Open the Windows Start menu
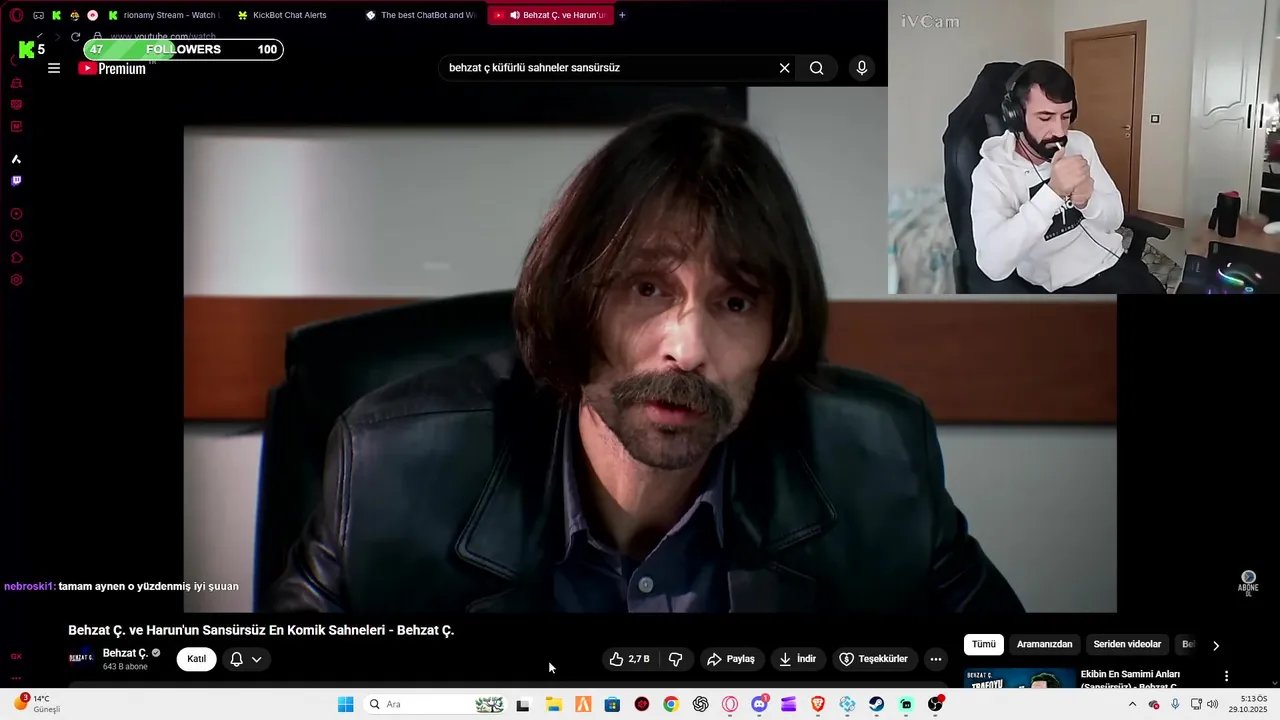The image size is (1280, 720). tap(346, 704)
